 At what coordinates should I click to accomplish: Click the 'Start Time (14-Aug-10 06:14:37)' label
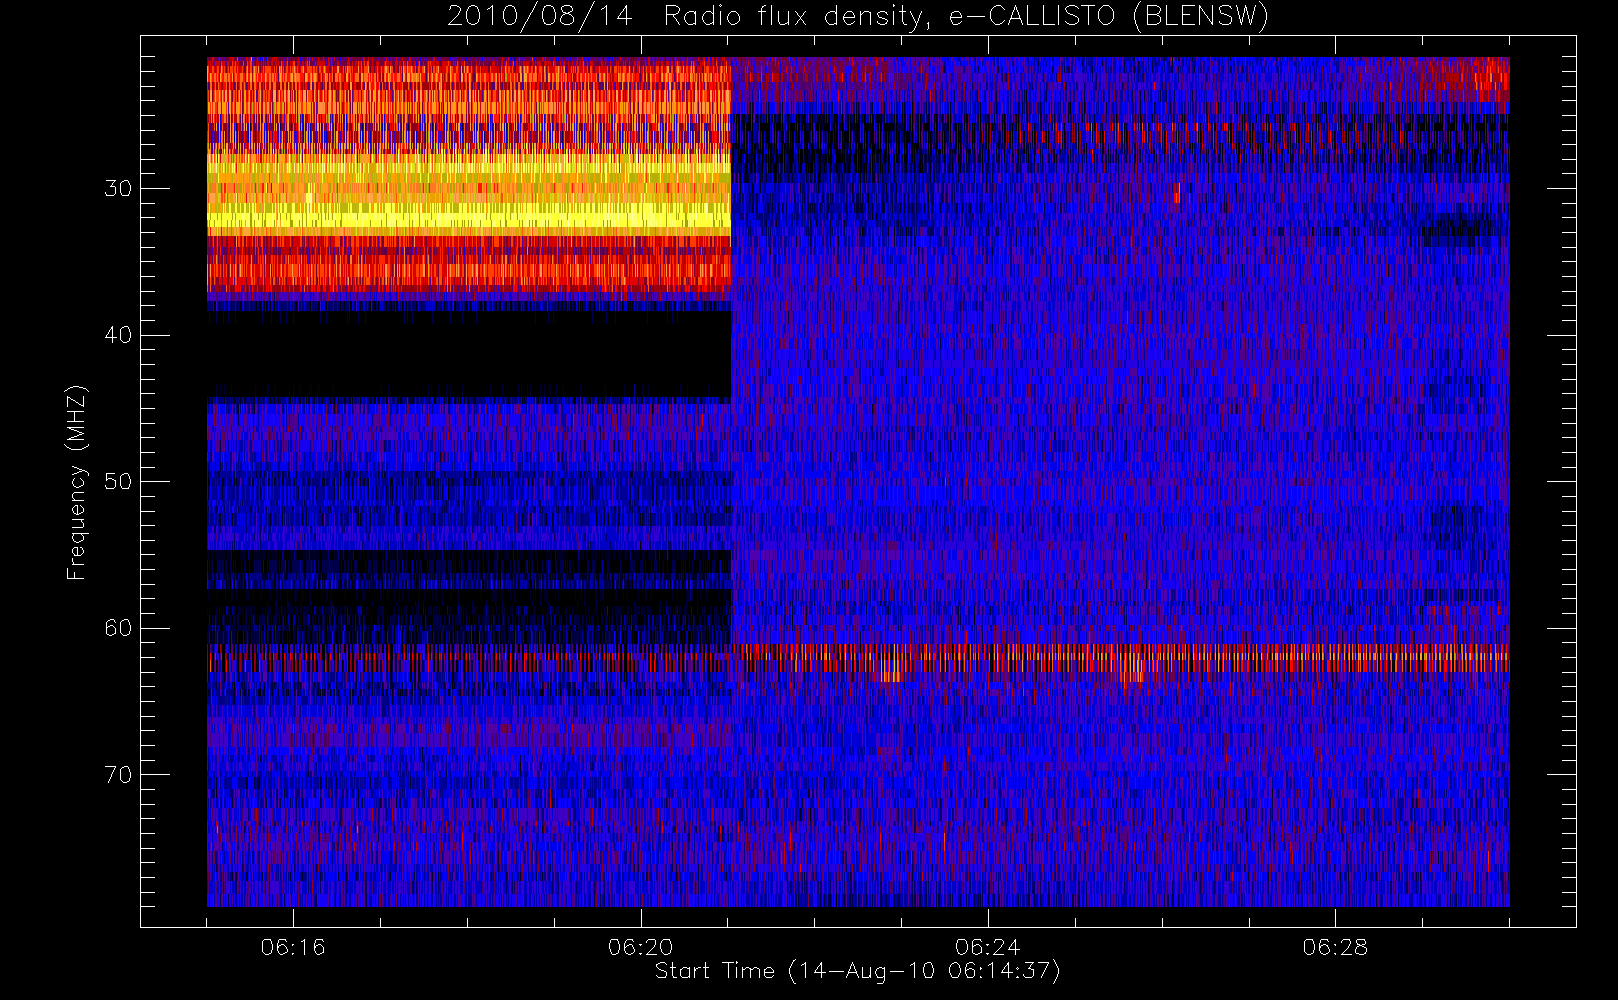(x=858, y=971)
